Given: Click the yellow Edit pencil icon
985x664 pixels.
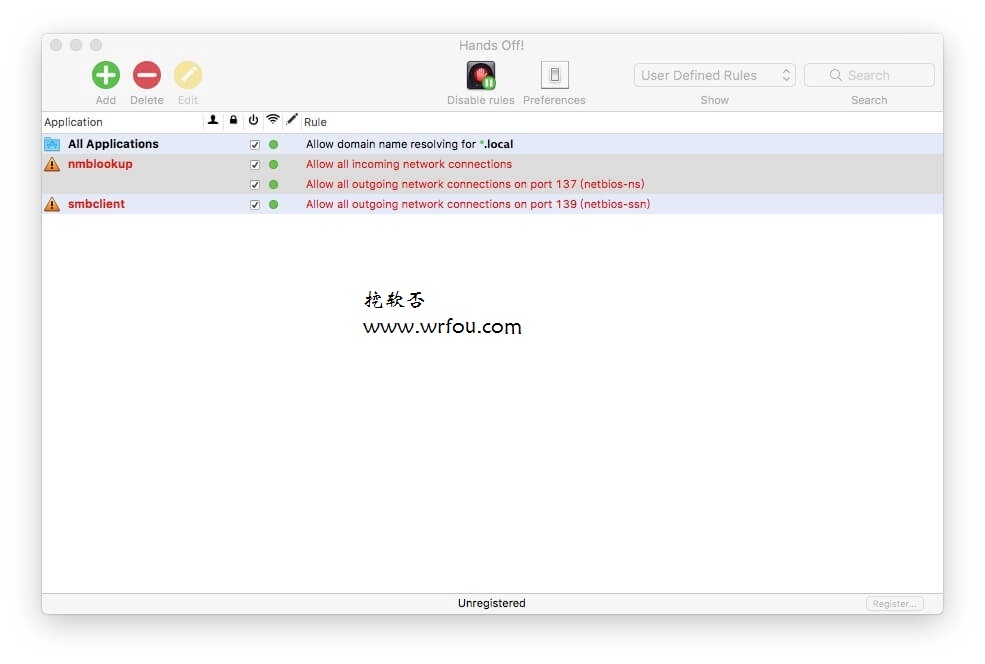Looking at the screenshot, I should point(187,75).
